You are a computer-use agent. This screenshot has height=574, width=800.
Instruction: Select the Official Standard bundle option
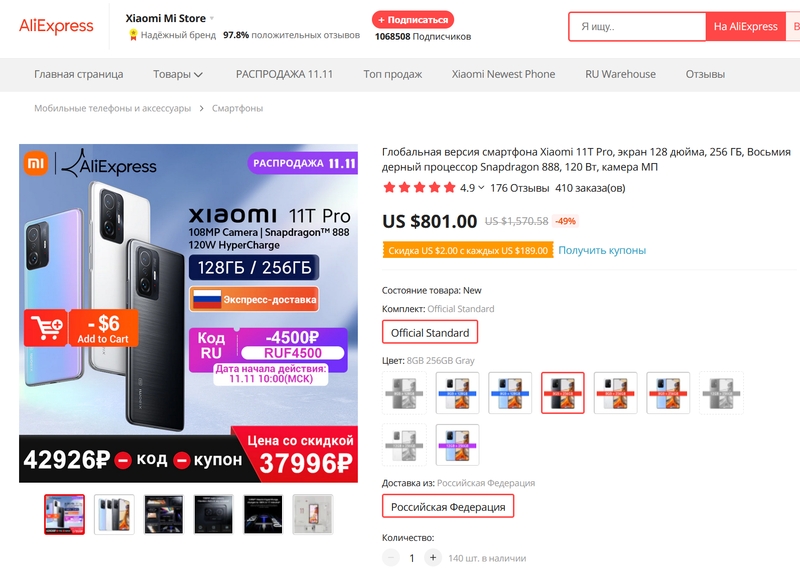click(430, 332)
